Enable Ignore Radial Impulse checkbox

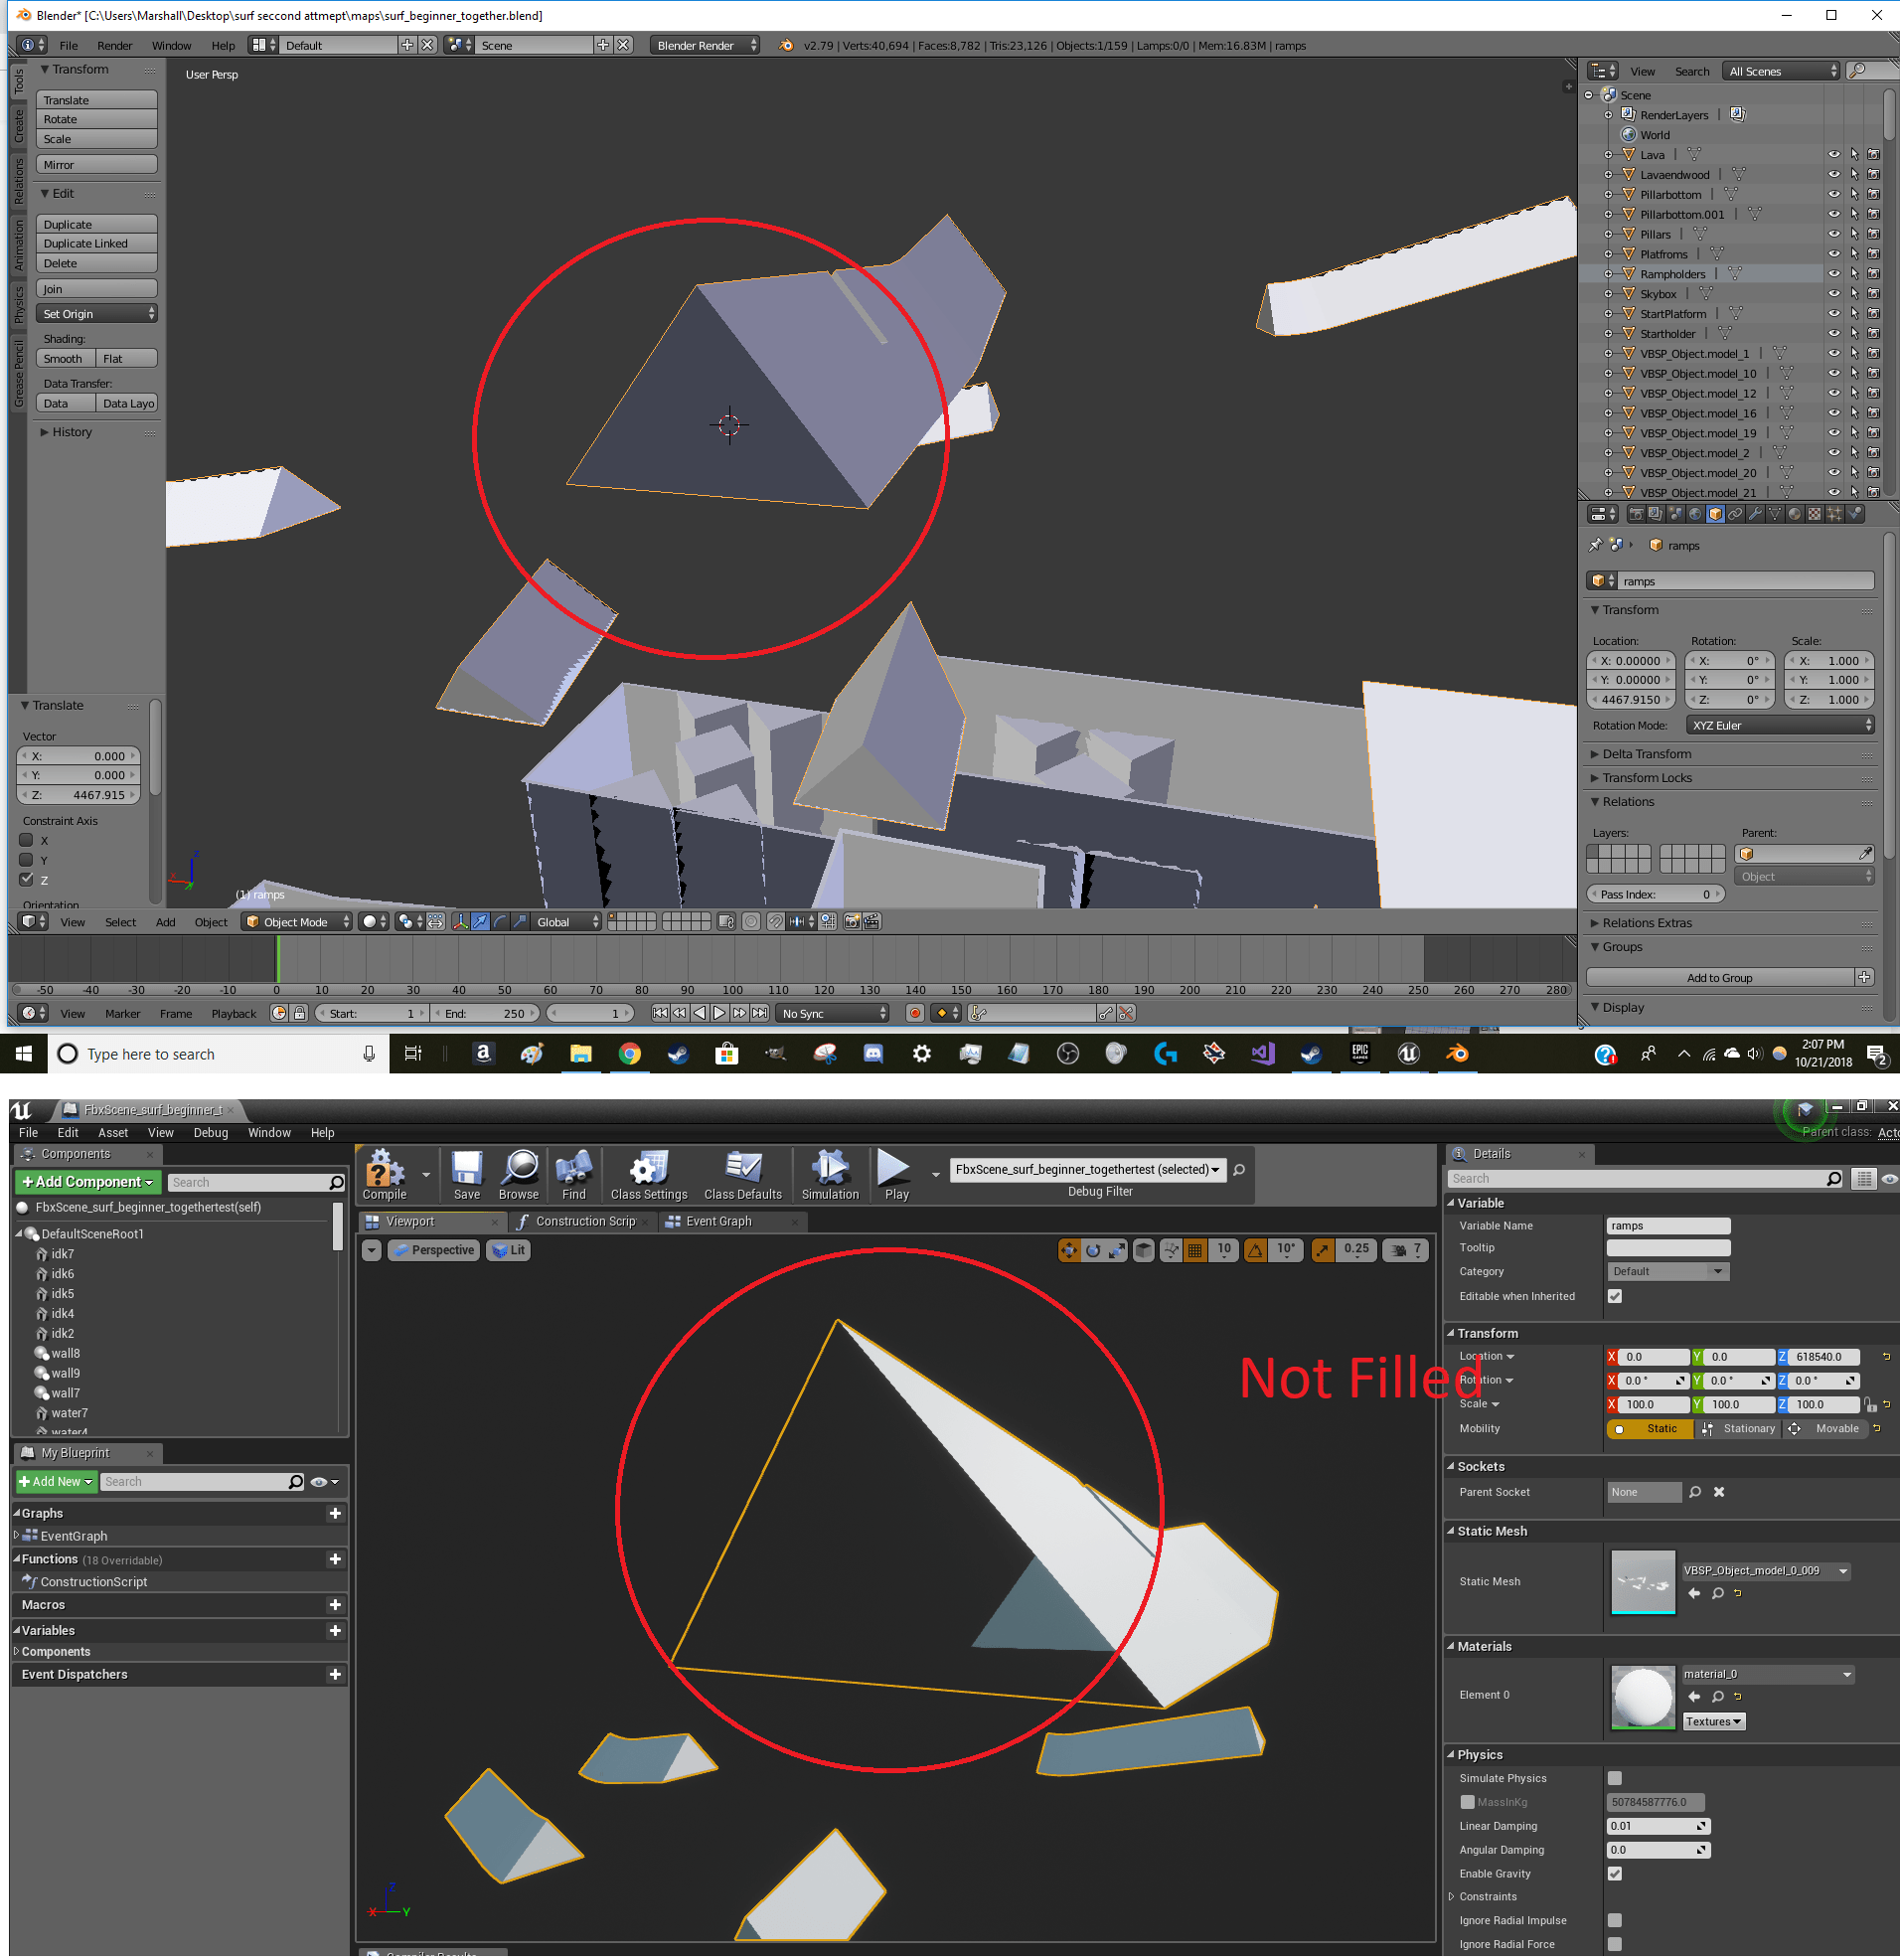click(x=1615, y=1920)
